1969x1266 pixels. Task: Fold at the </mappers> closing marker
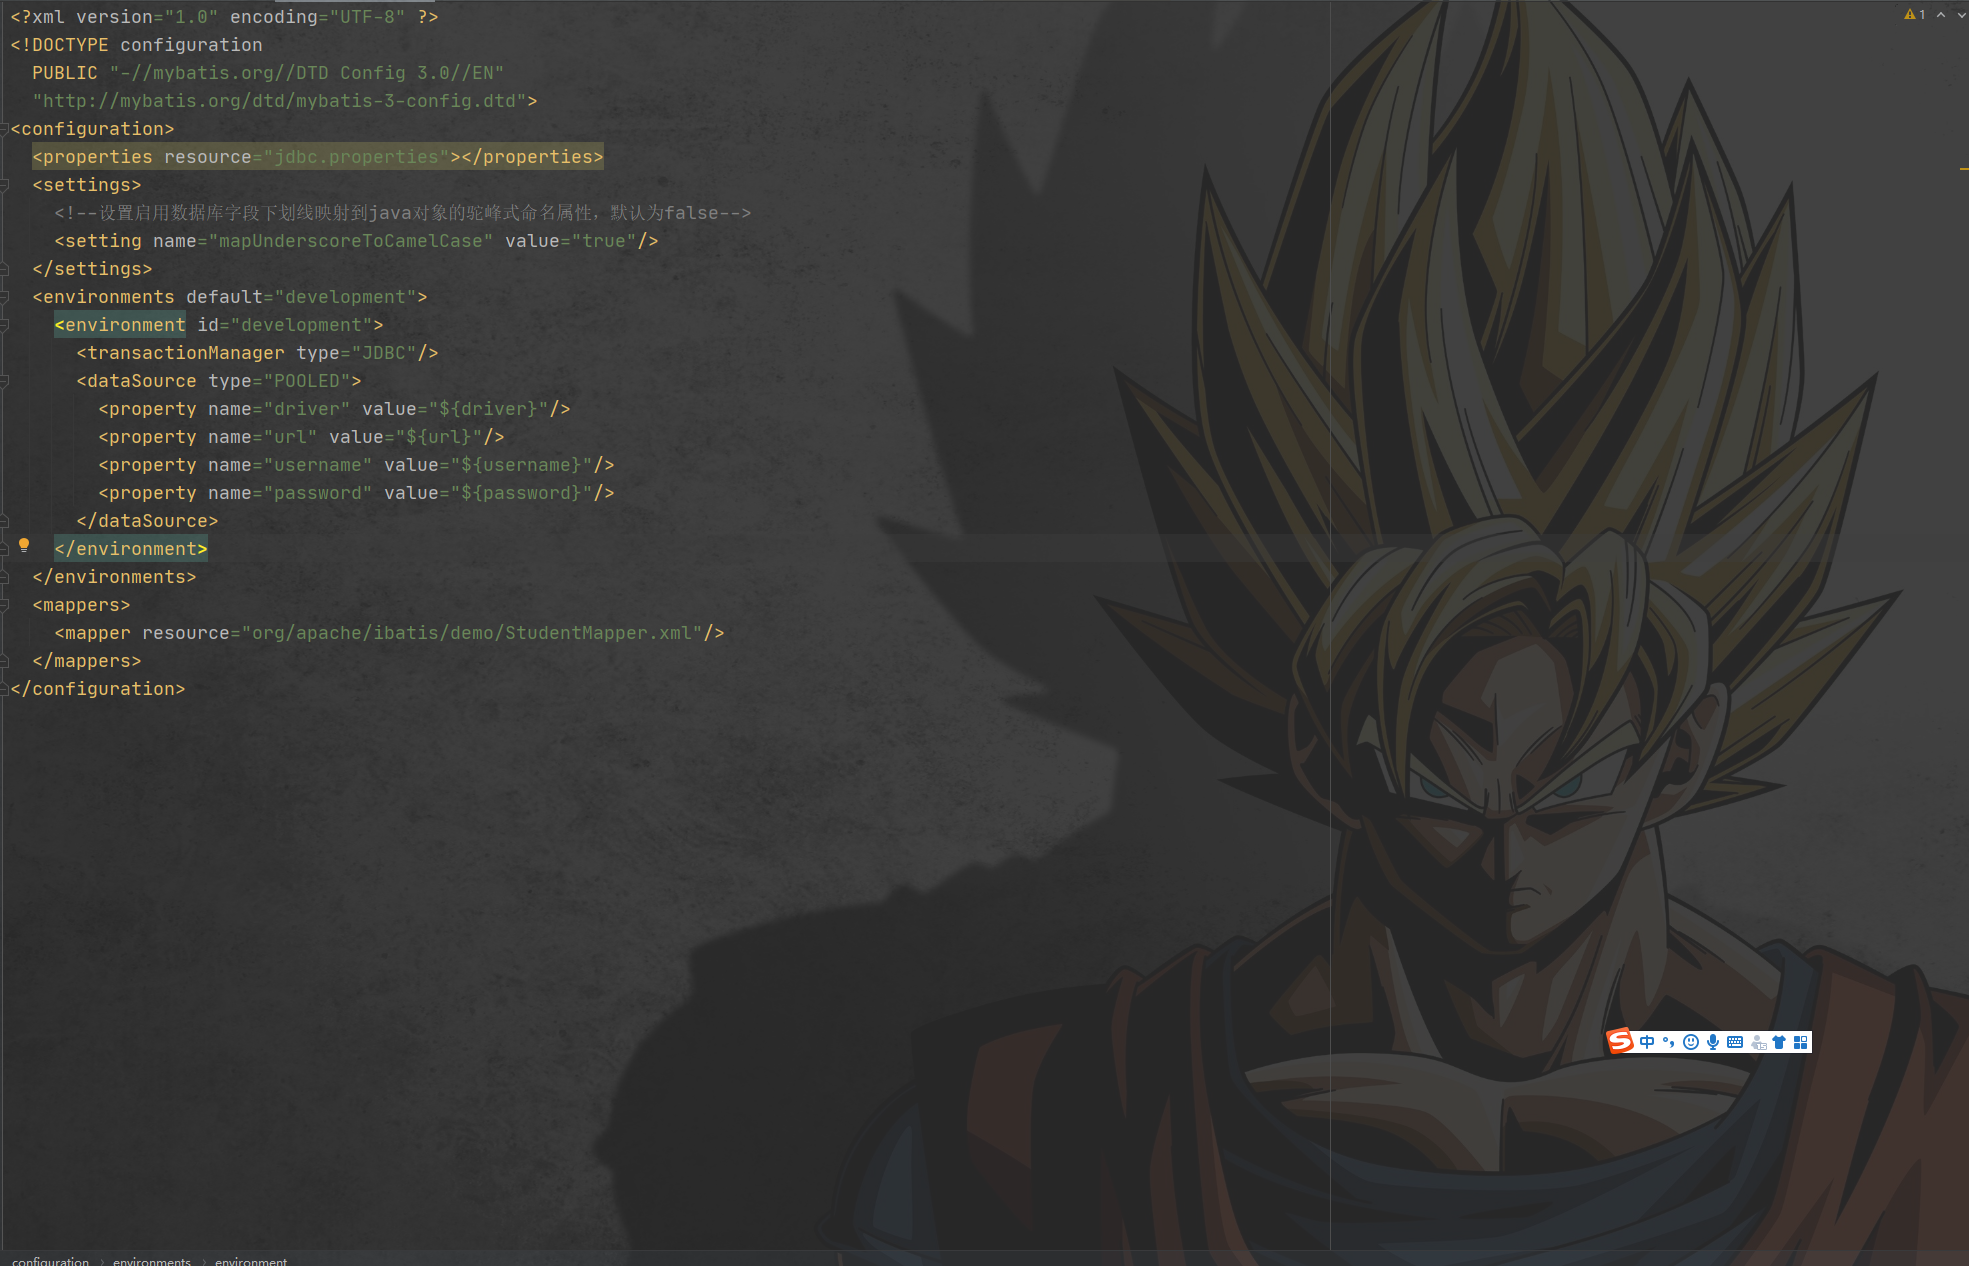(5, 661)
